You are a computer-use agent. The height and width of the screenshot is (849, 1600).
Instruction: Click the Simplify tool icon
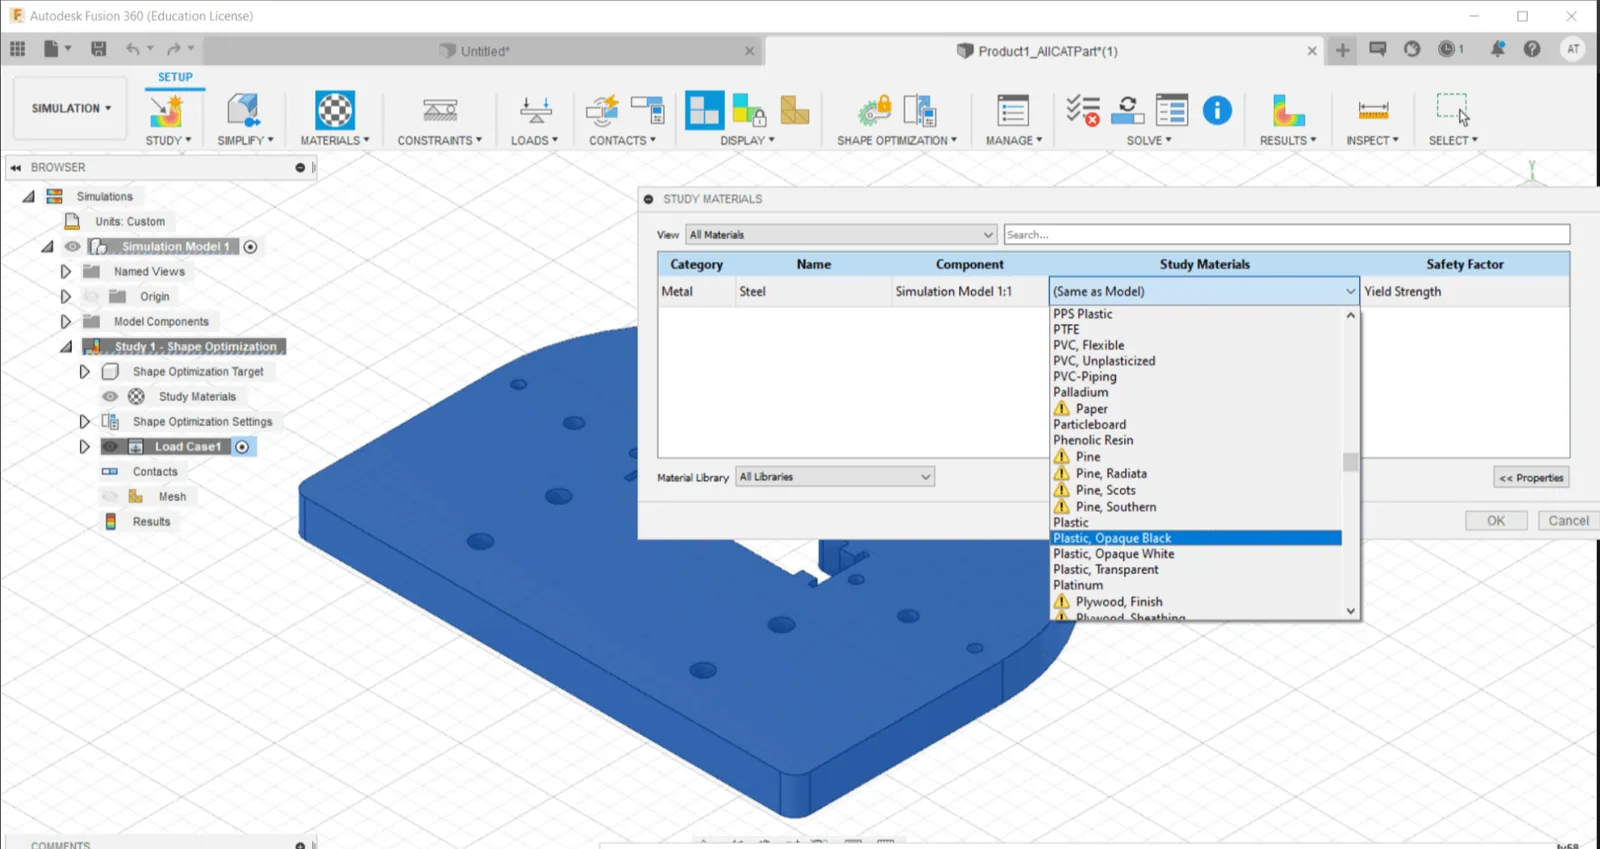pyautogui.click(x=243, y=110)
